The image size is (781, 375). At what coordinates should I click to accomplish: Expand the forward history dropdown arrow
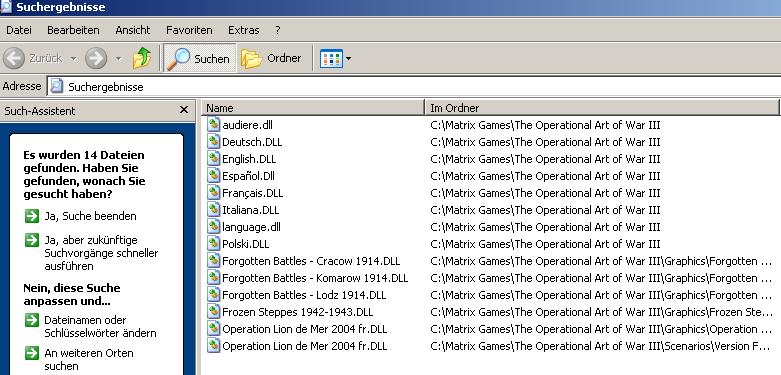point(119,59)
